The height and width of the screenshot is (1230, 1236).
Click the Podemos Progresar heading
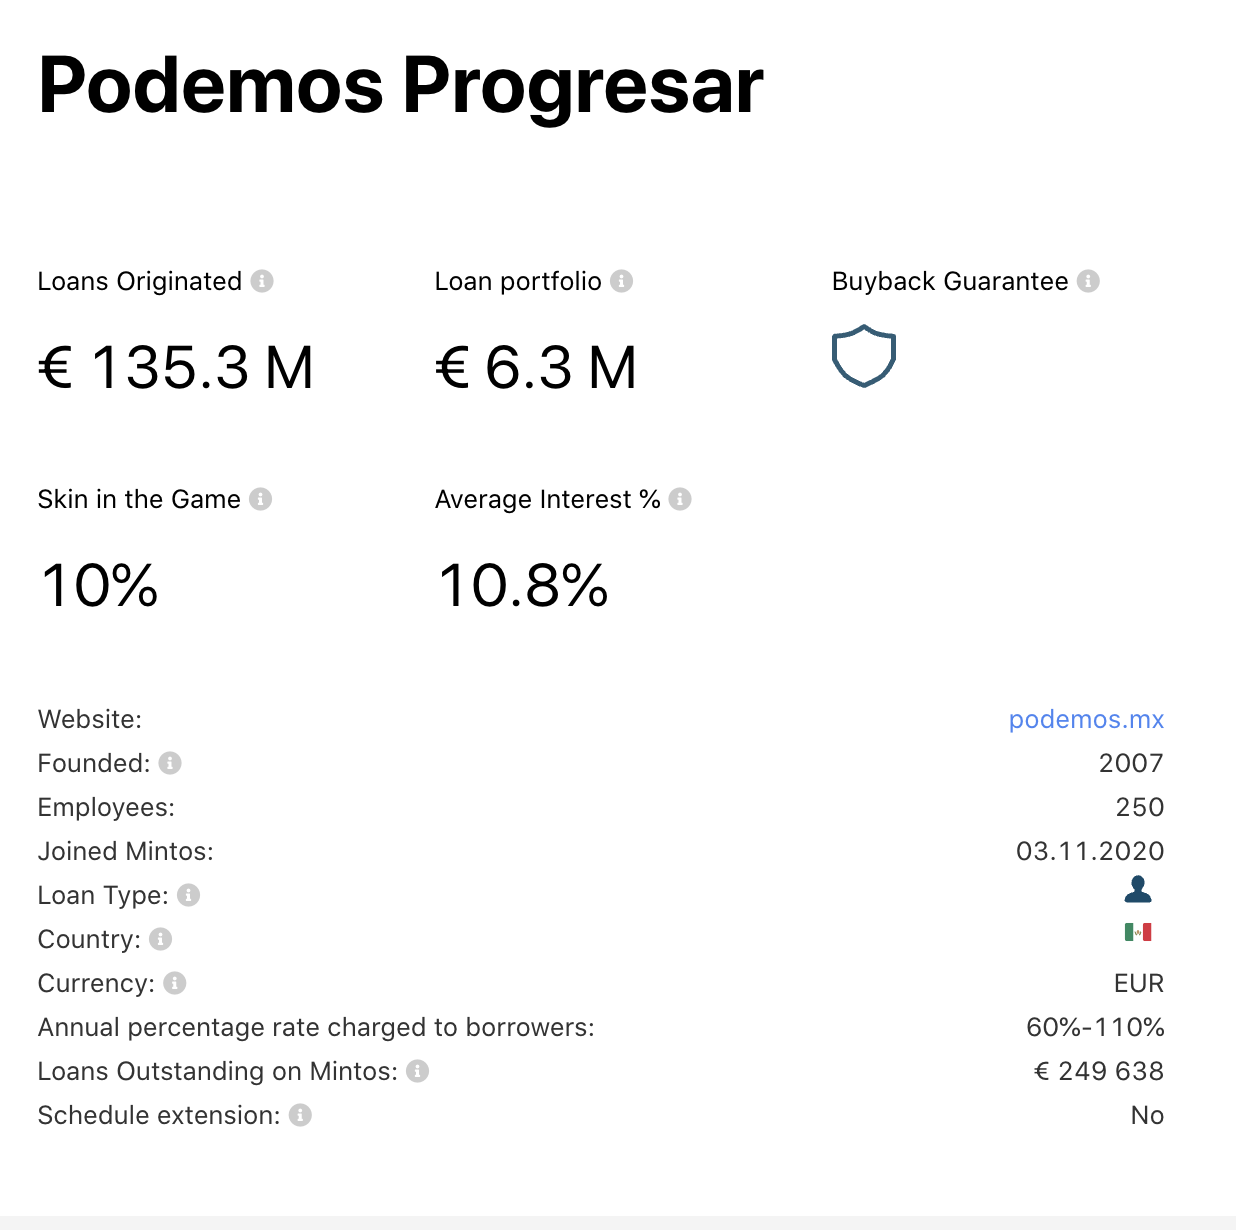coord(400,86)
